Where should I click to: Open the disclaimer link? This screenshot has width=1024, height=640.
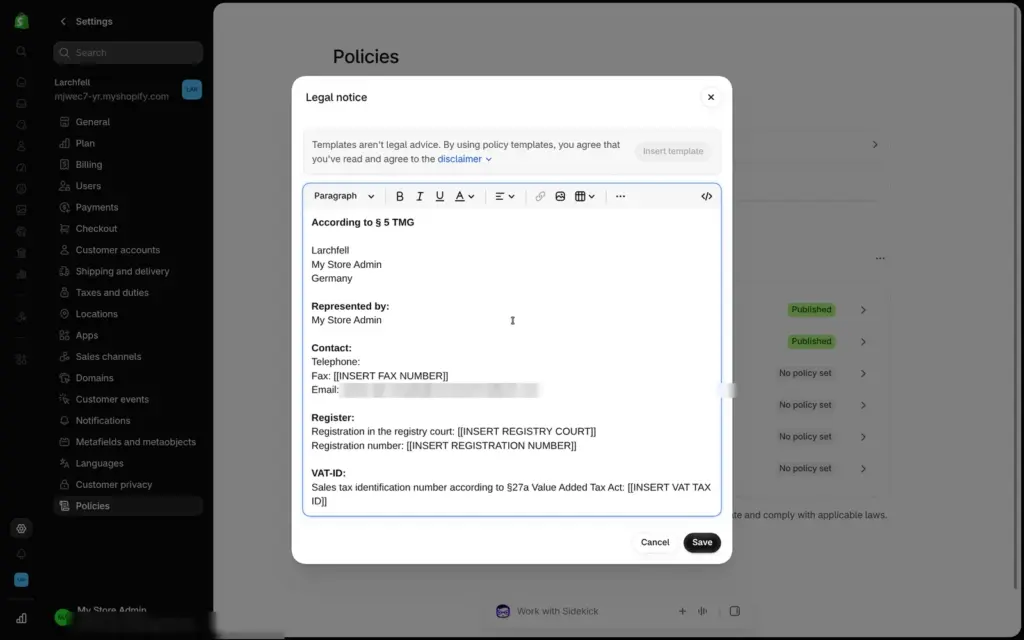(464, 159)
